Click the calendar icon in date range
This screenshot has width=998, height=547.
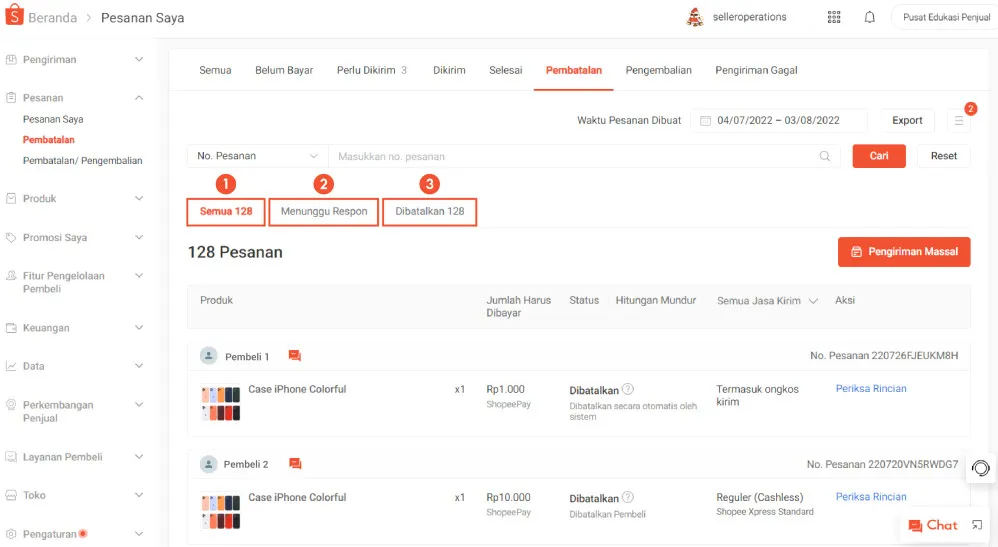705,120
